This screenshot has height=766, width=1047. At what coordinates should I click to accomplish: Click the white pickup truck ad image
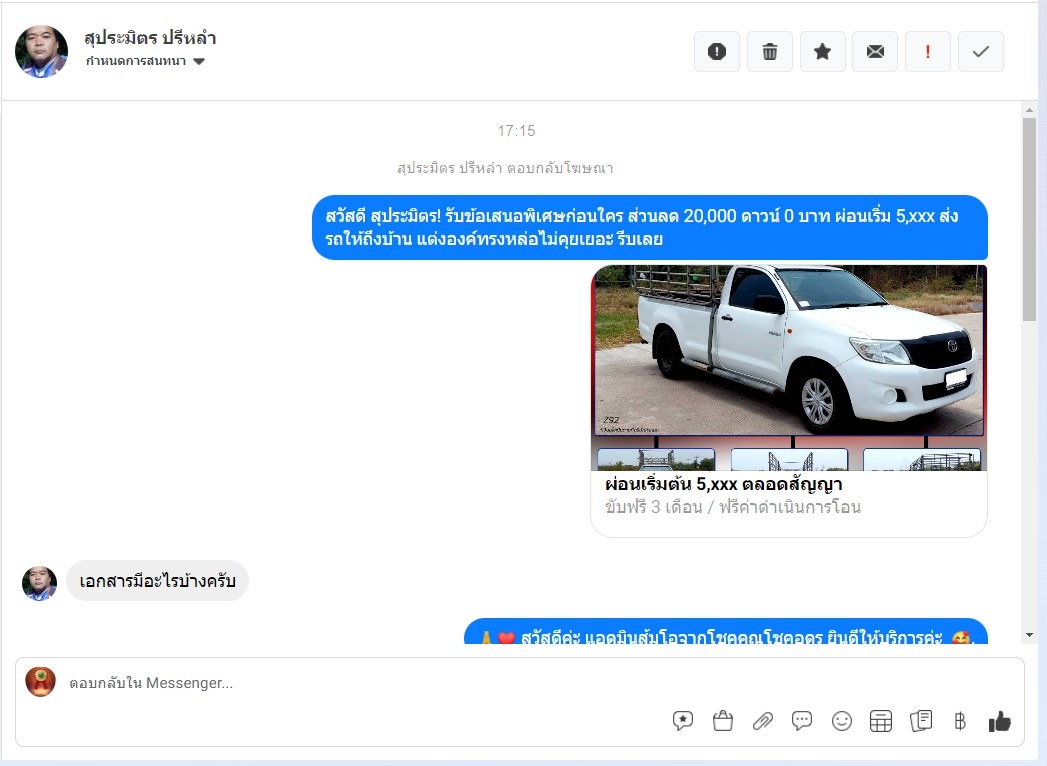789,367
